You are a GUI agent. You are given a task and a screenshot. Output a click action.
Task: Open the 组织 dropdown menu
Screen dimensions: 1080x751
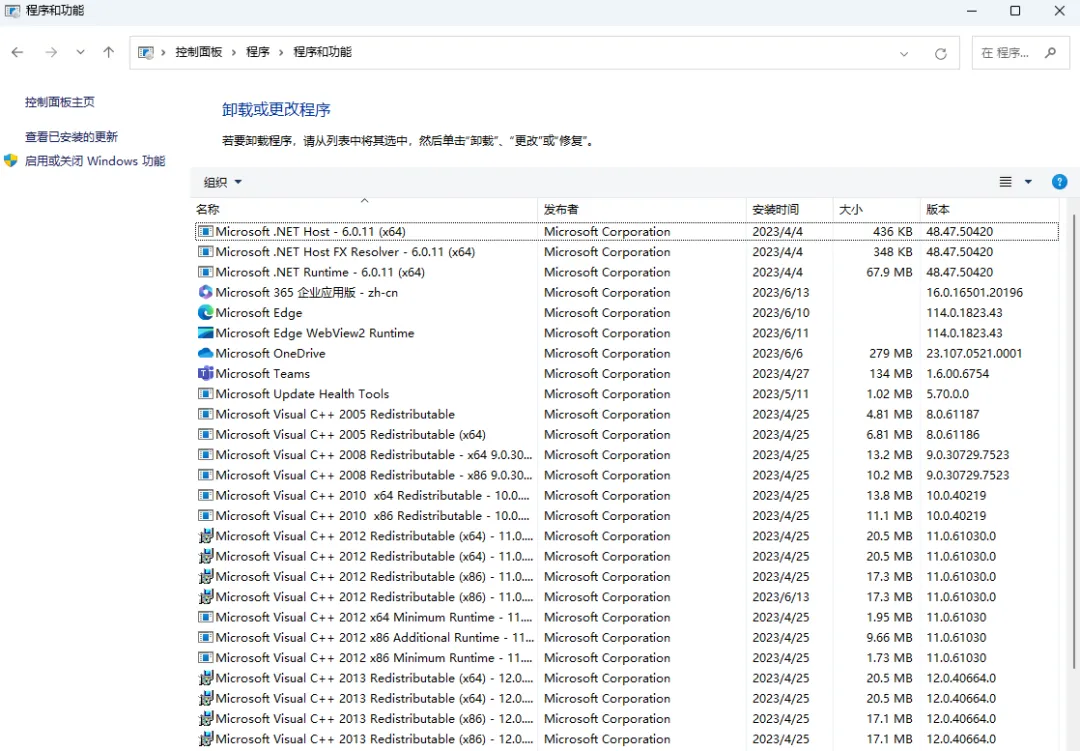(x=222, y=182)
